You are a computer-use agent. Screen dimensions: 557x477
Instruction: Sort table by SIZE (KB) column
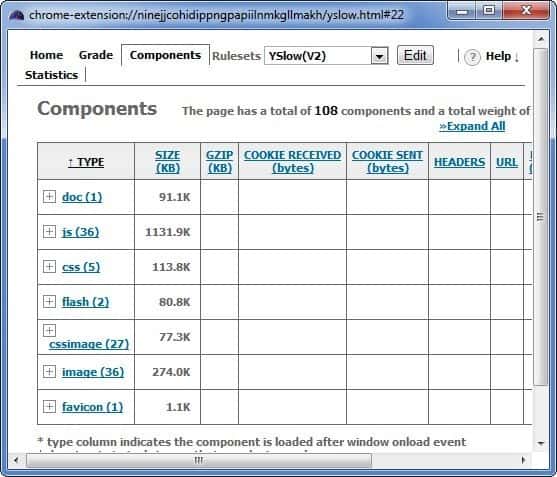pos(168,162)
